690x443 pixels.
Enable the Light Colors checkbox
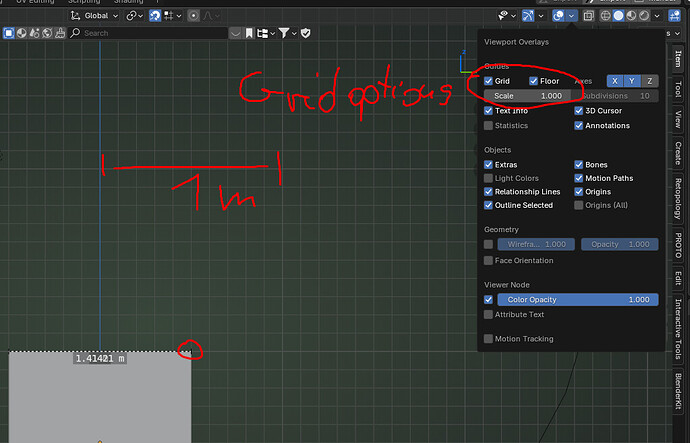tap(488, 178)
